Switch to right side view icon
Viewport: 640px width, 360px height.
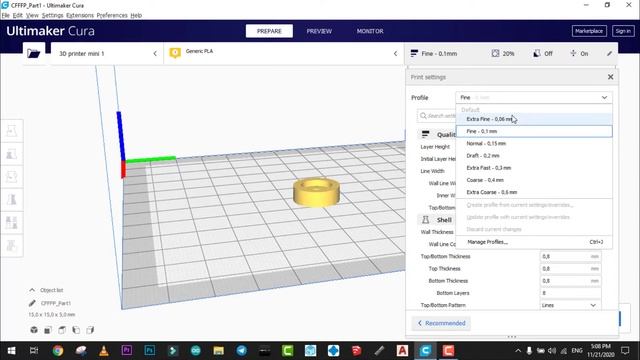[x=90, y=330]
